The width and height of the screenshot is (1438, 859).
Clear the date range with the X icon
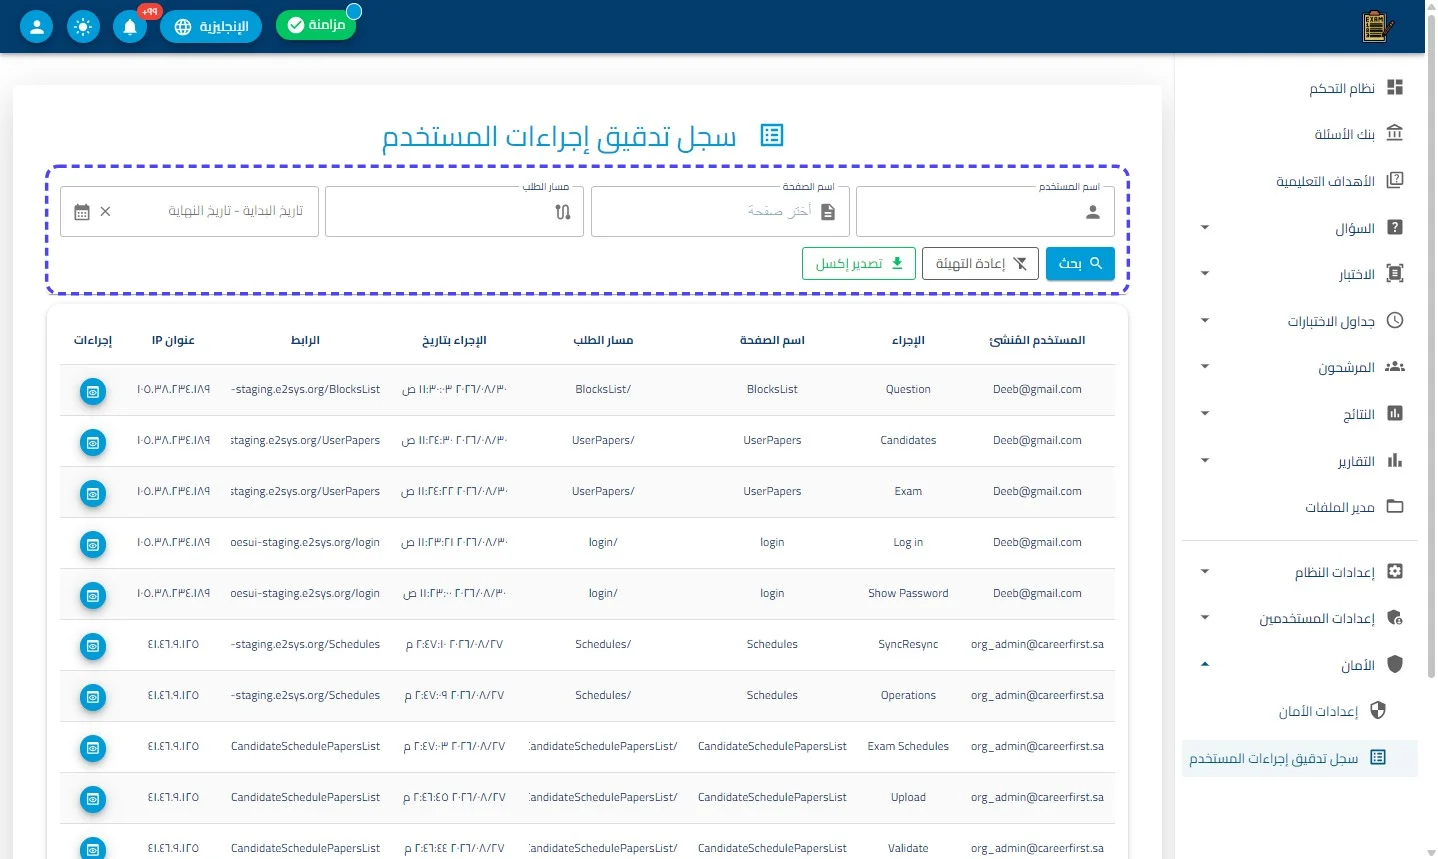click(x=106, y=212)
